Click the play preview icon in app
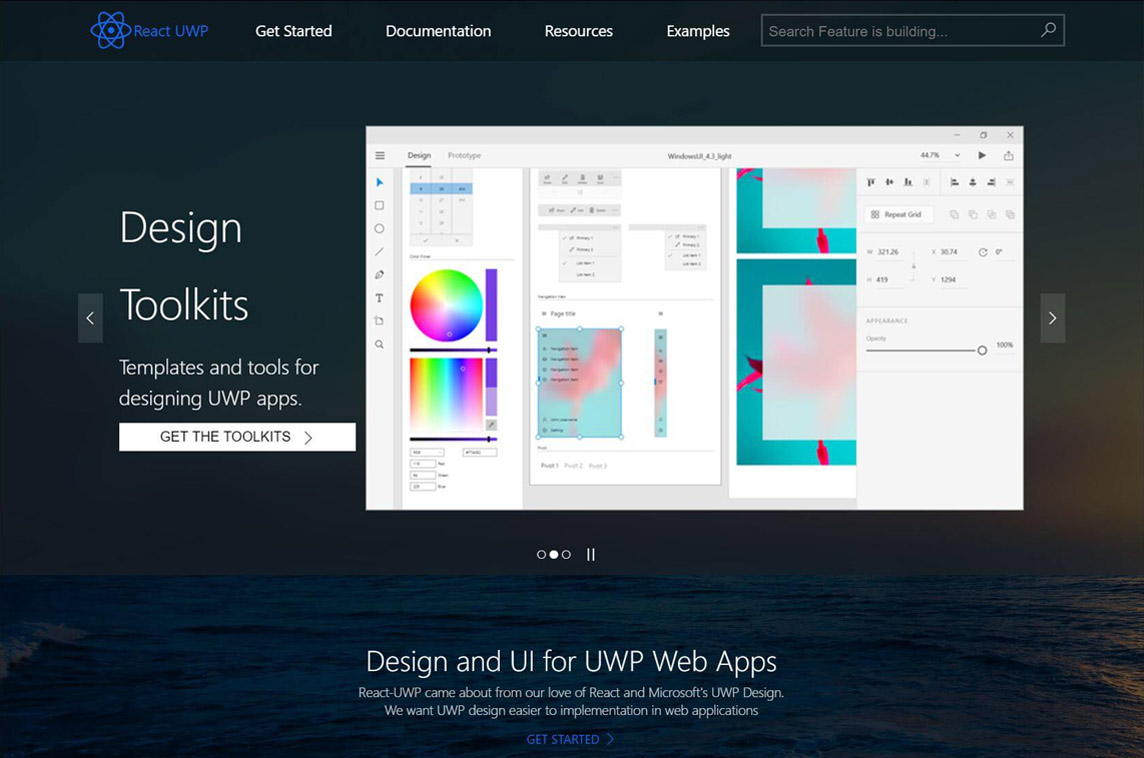Image resolution: width=1144 pixels, height=758 pixels. (982, 155)
